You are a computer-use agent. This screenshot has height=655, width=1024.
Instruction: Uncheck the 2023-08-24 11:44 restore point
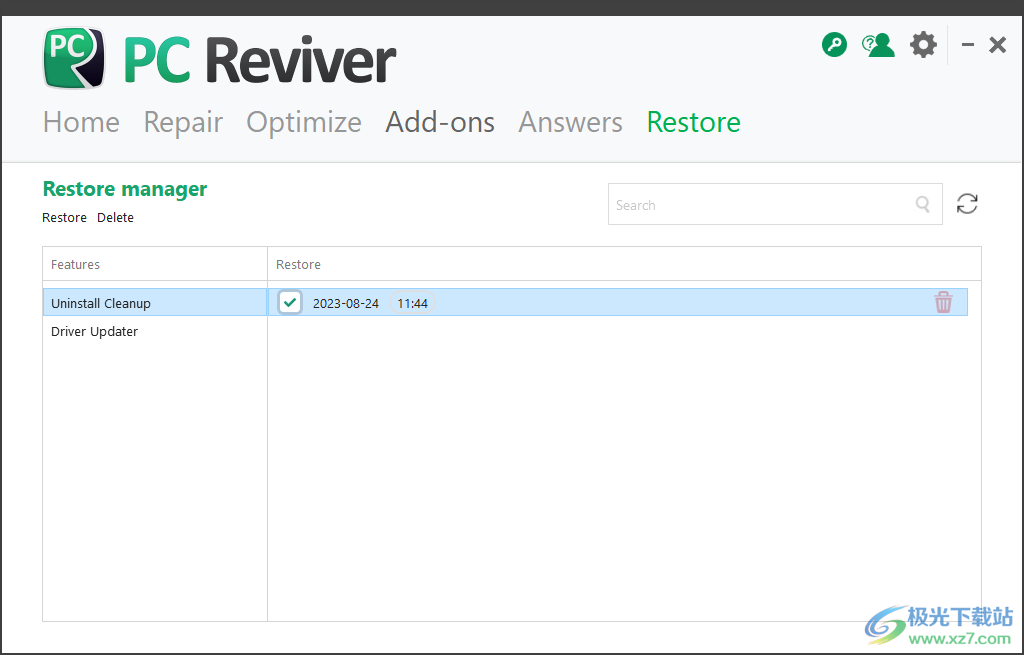[290, 302]
